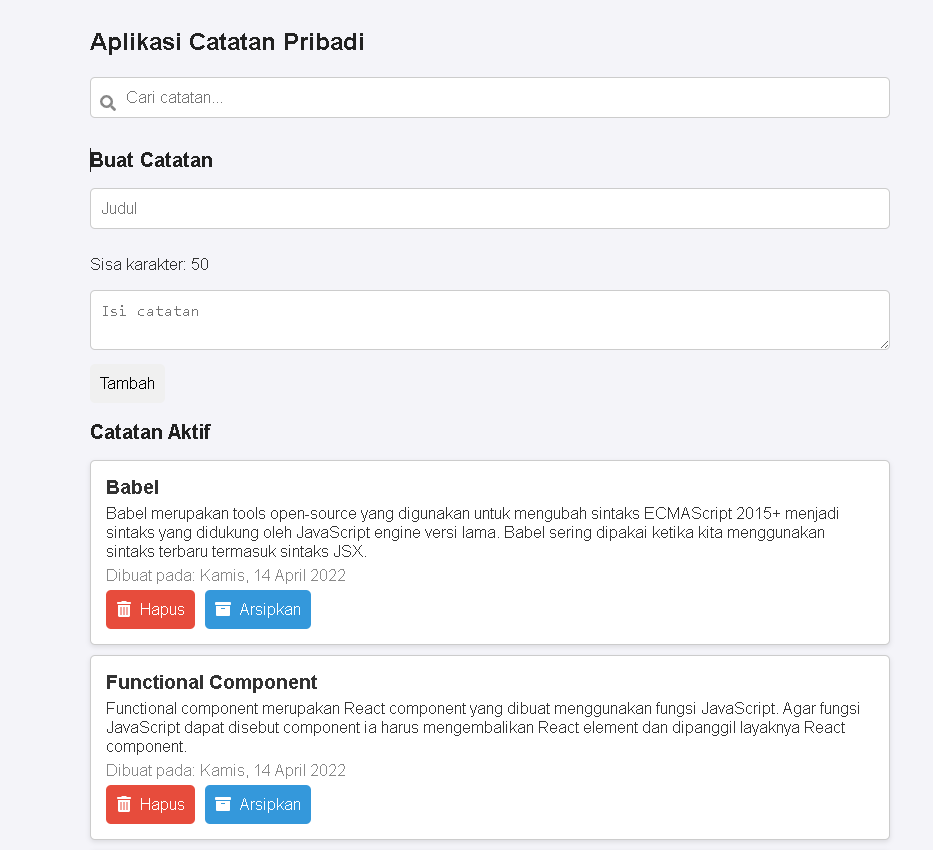Click the Sisa karakter: 50 counter text
Viewport: 933px width, 850px height.
[x=149, y=264]
